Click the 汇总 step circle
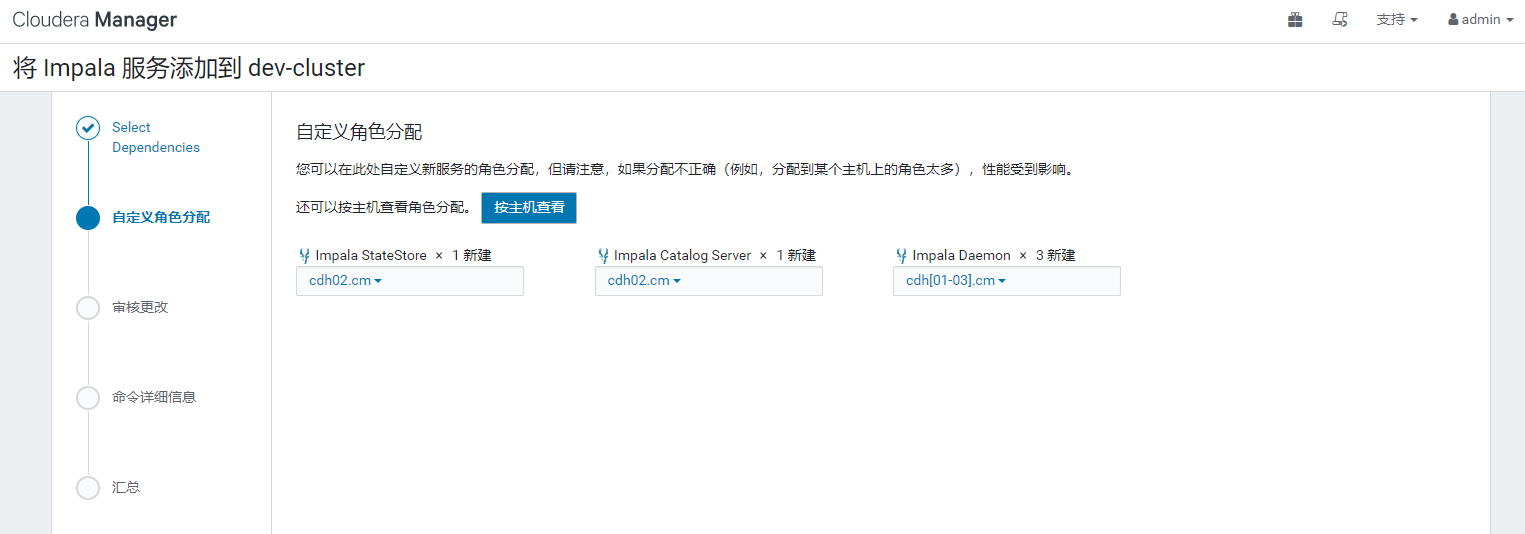This screenshot has height=534, width=1525. [x=88, y=488]
